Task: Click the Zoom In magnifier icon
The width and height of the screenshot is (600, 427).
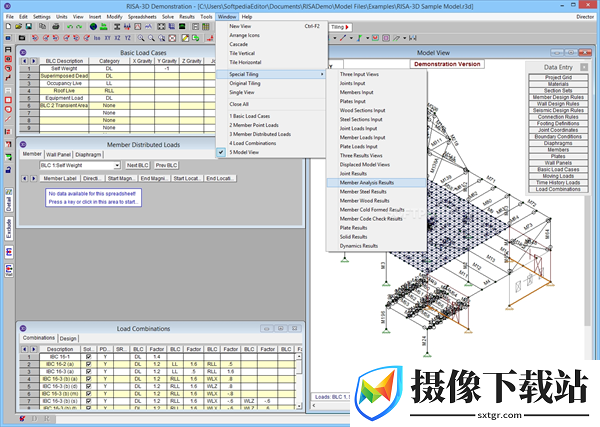Action: pyautogui.click(x=141, y=38)
